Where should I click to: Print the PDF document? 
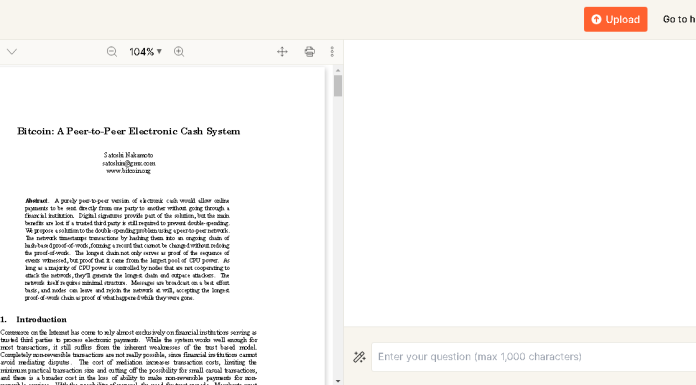click(309, 52)
